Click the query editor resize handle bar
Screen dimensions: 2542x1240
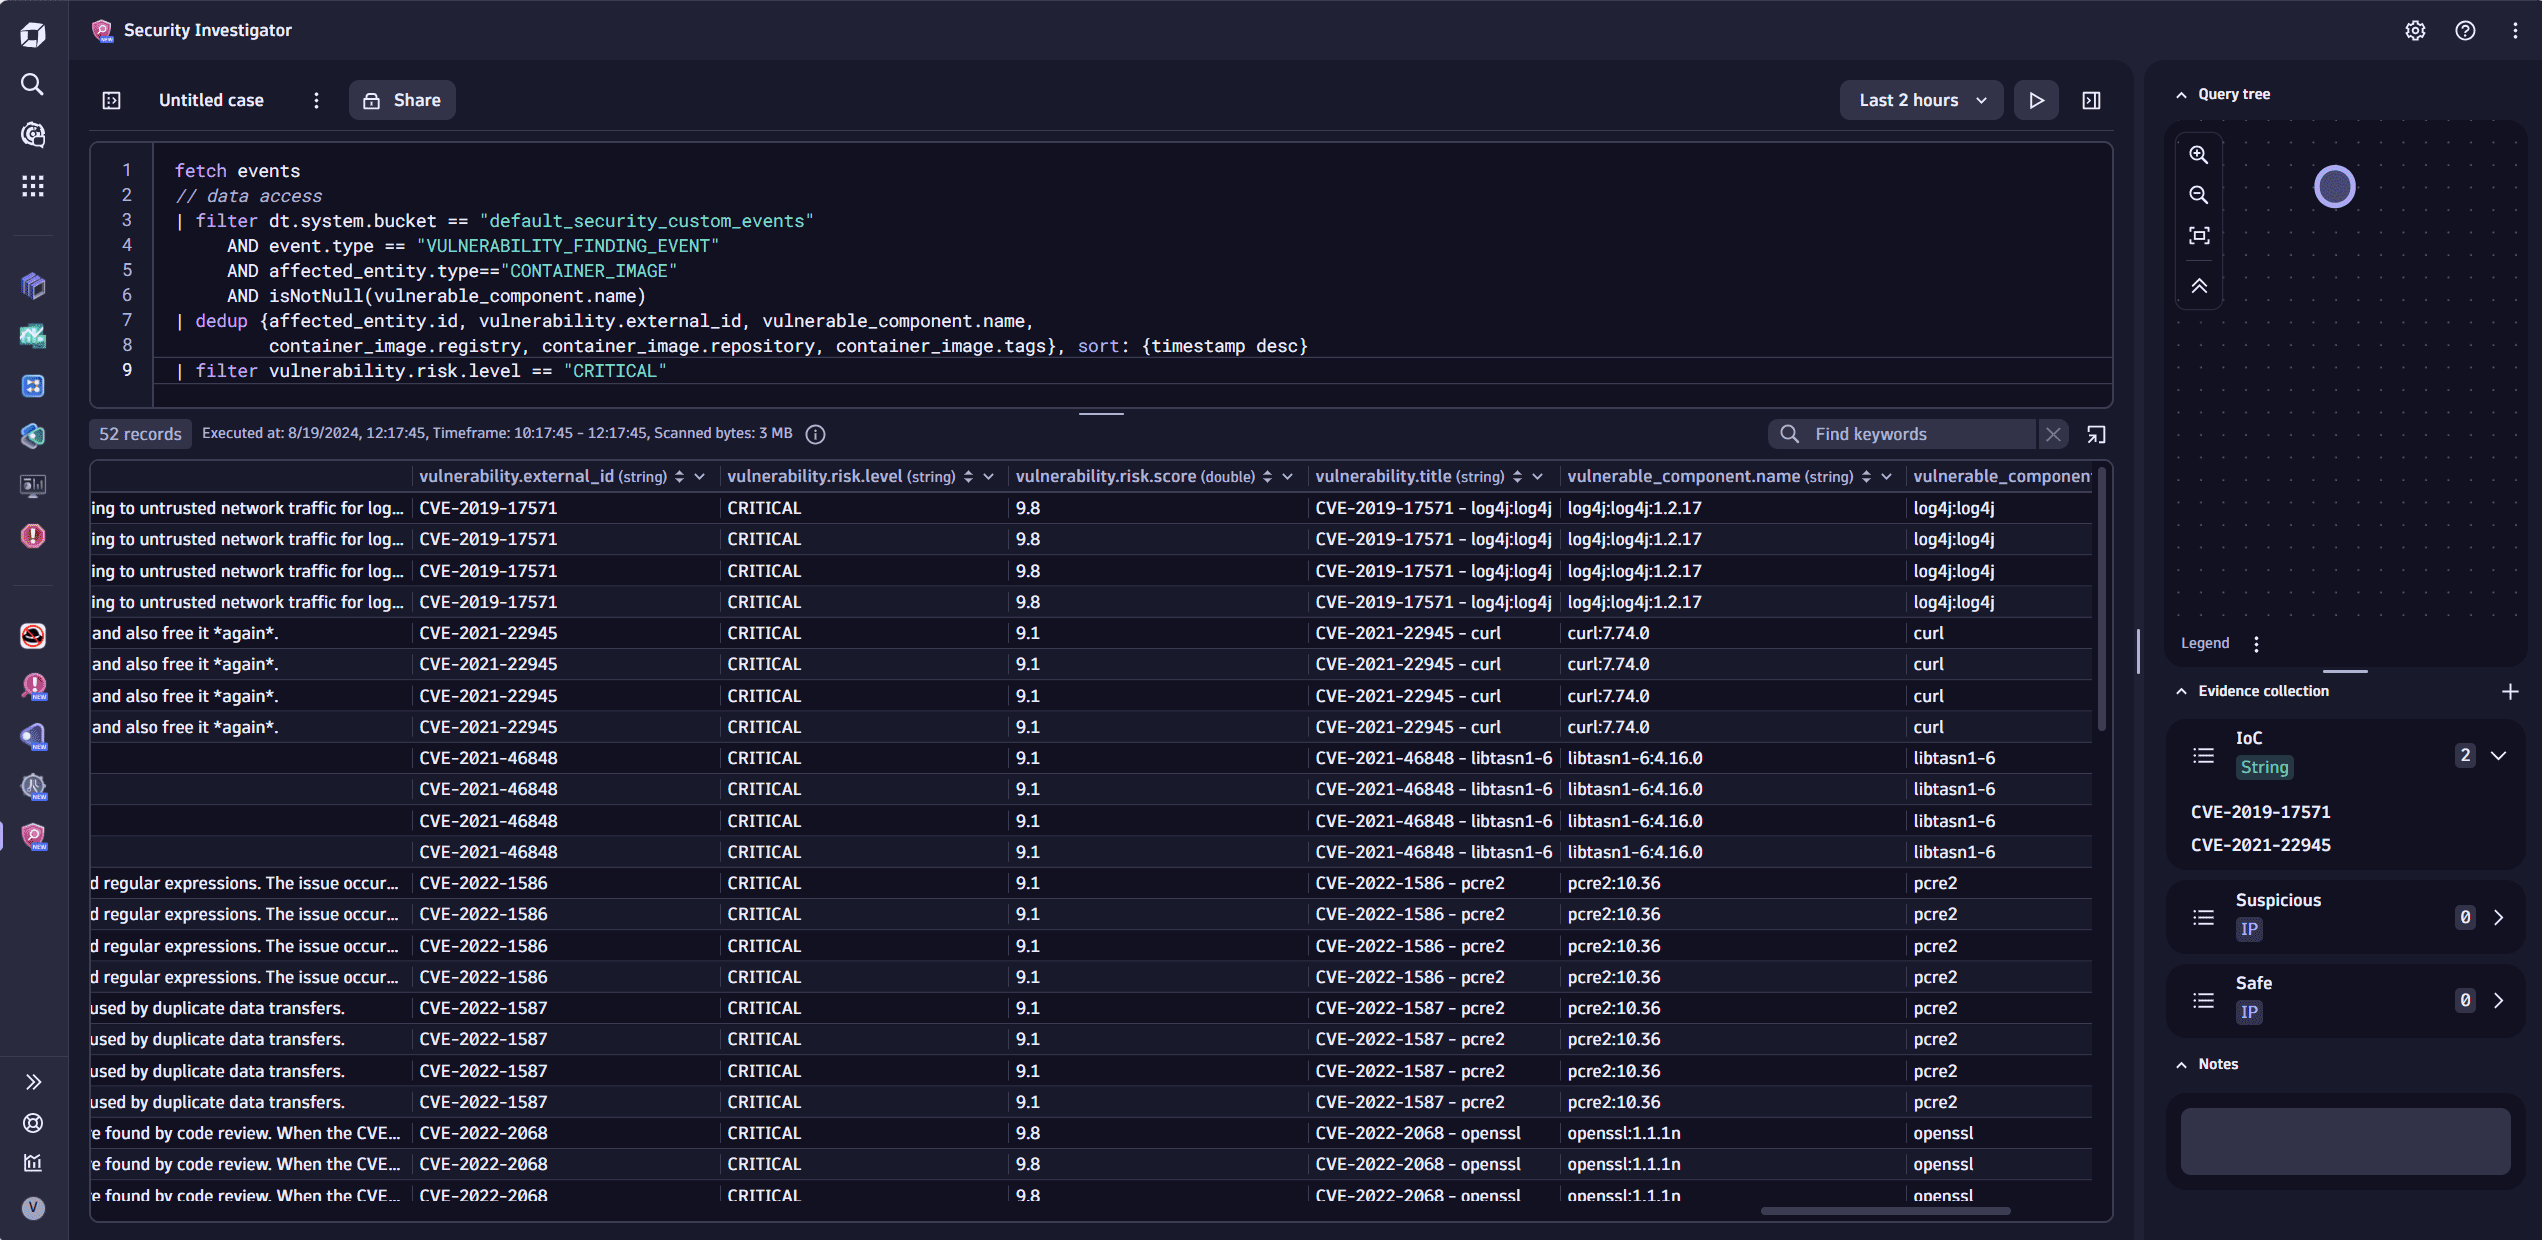click(1101, 413)
